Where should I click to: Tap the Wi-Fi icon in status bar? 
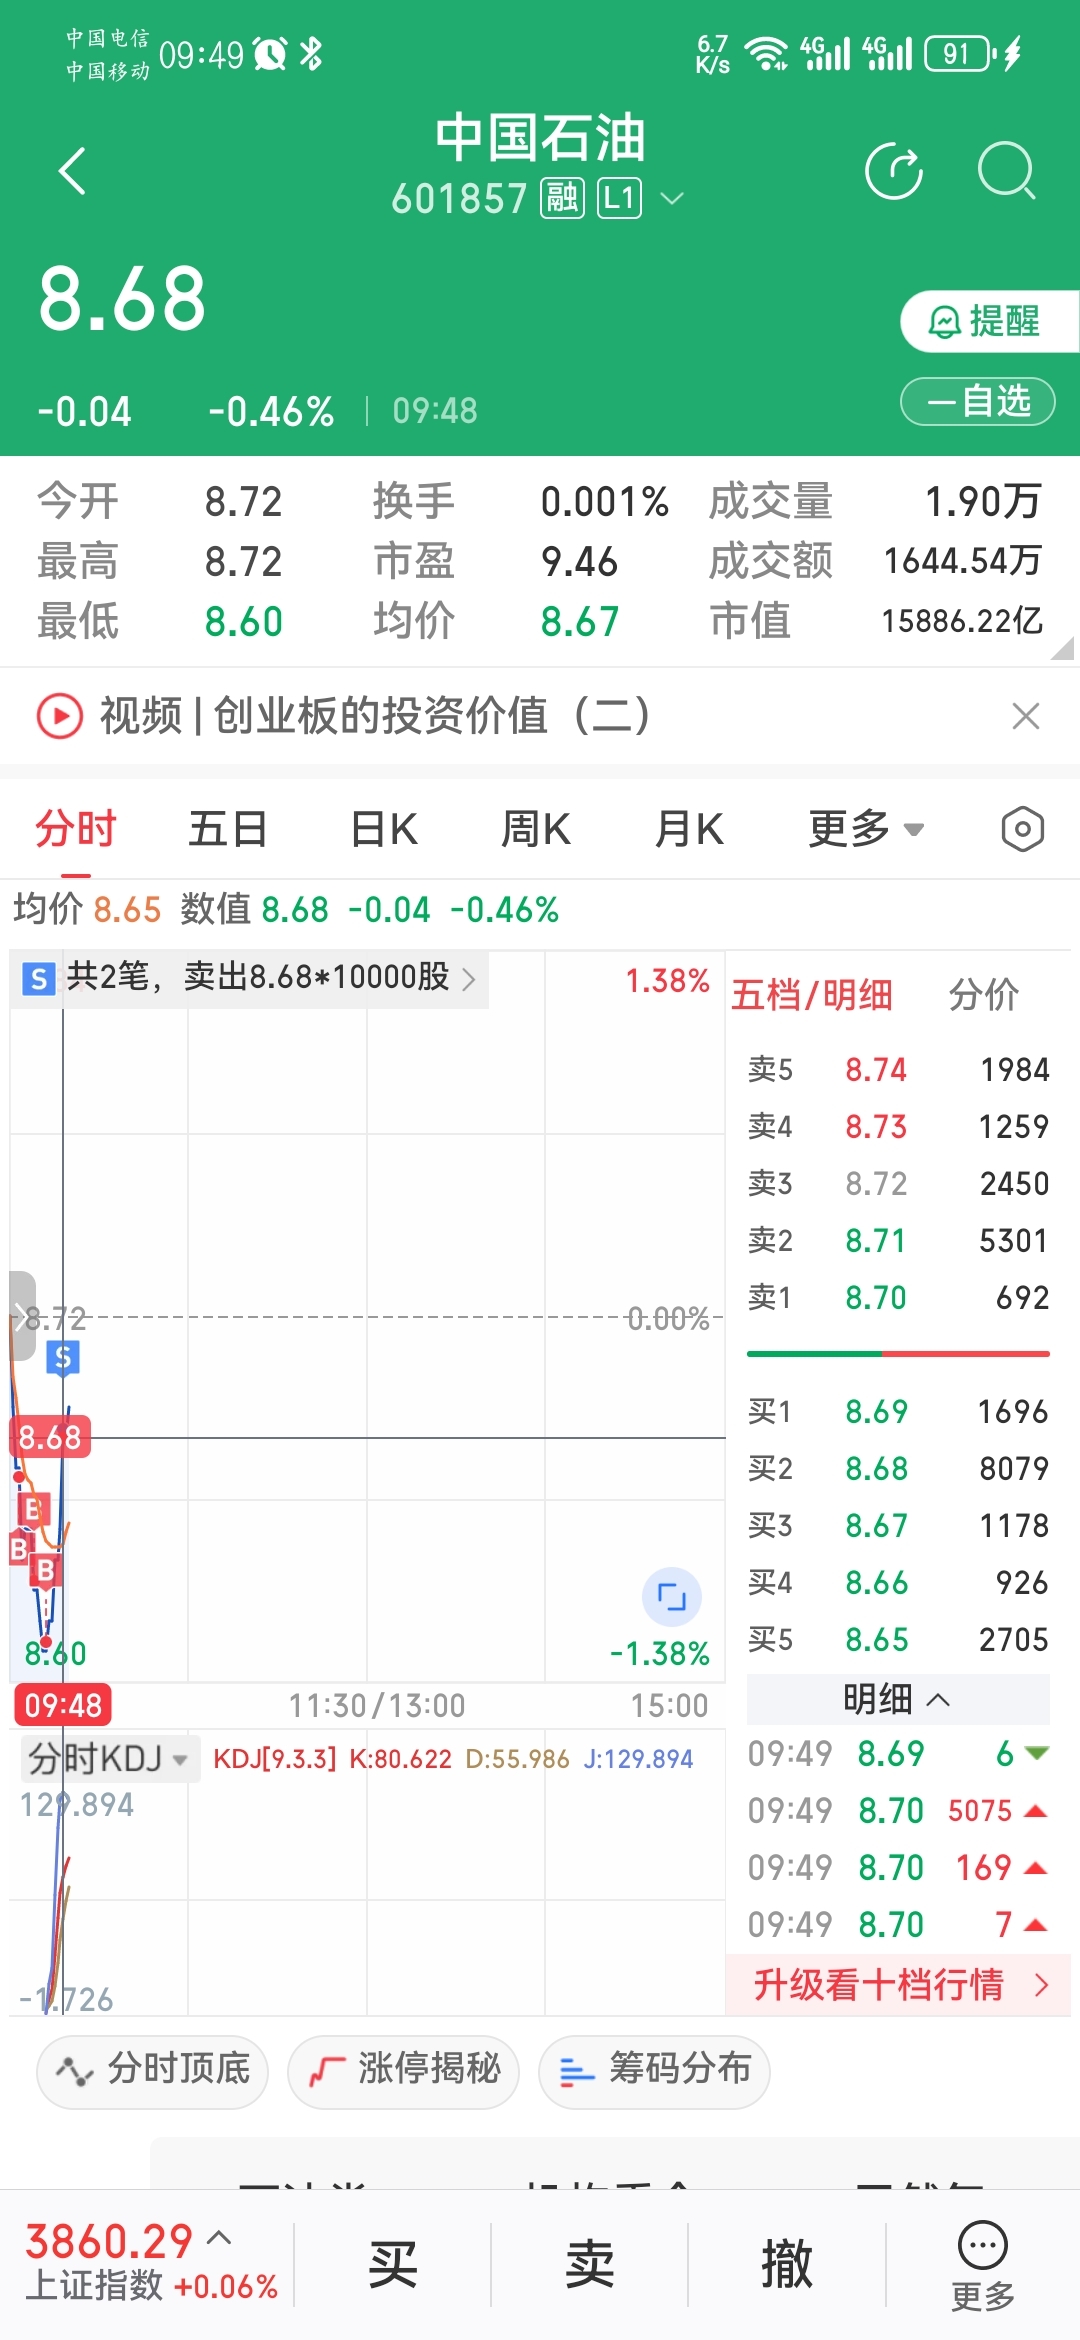tap(767, 54)
